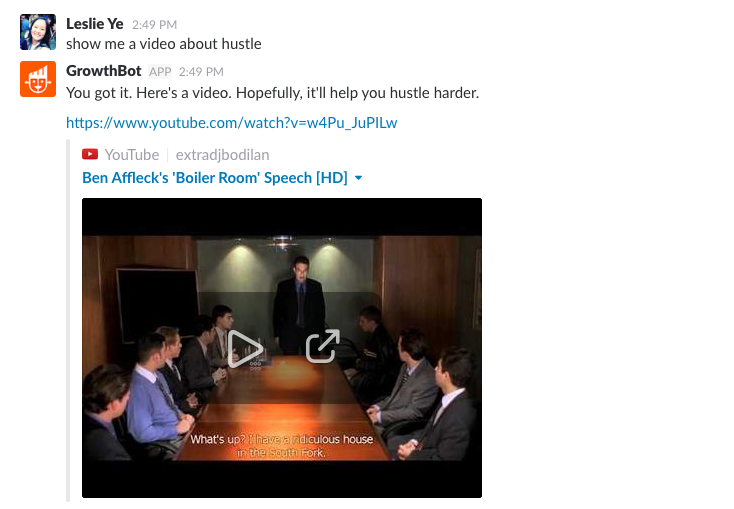Click the timestamp on GrowthBot's message
Image resolution: width=734 pixels, height=509 pixels.
tap(201, 72)
